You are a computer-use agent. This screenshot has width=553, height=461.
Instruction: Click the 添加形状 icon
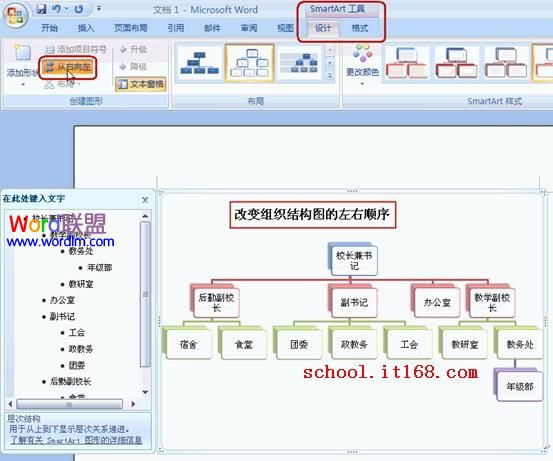tap(23, 53)
